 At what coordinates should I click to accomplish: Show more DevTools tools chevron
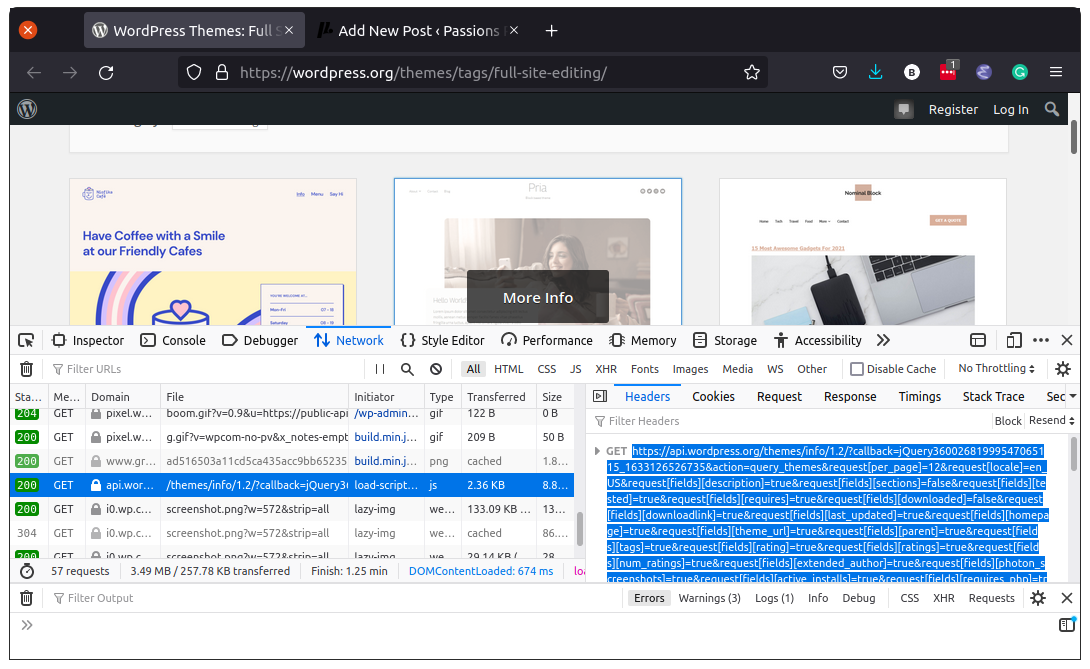883,340
